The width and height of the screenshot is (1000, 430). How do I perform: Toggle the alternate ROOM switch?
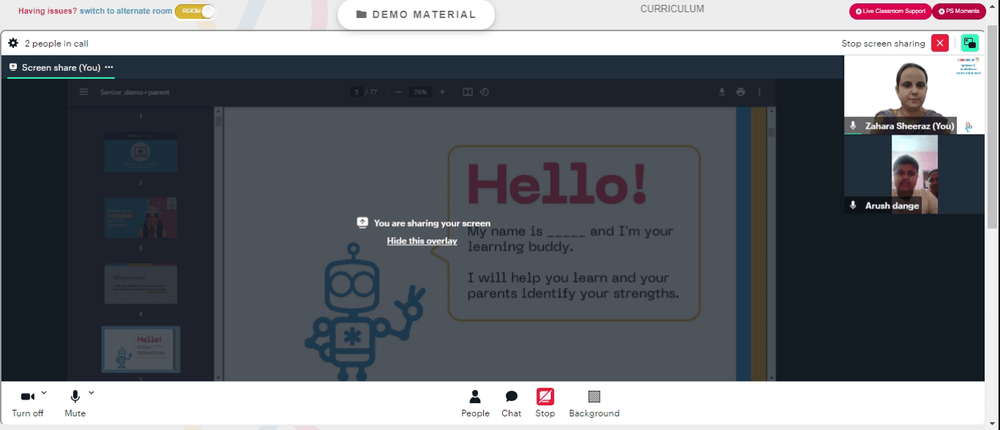pyautogui.click(x=195, y=11)
